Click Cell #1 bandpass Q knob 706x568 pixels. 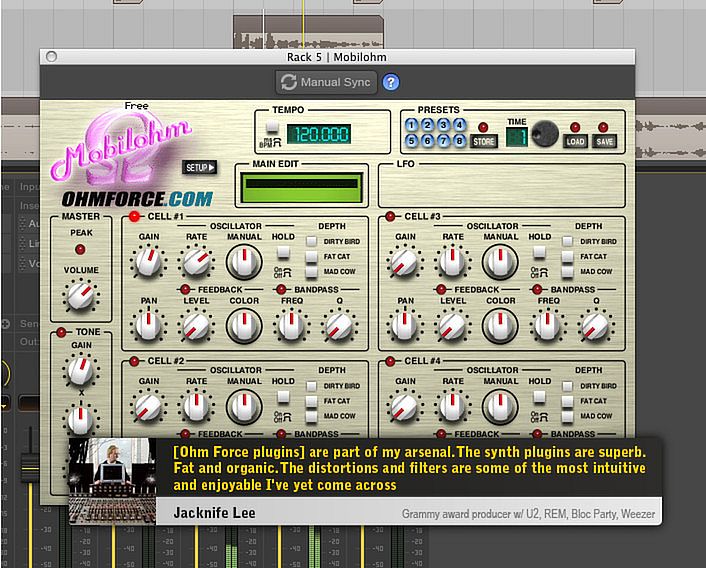pyautogui.click(x=339, y=326)
